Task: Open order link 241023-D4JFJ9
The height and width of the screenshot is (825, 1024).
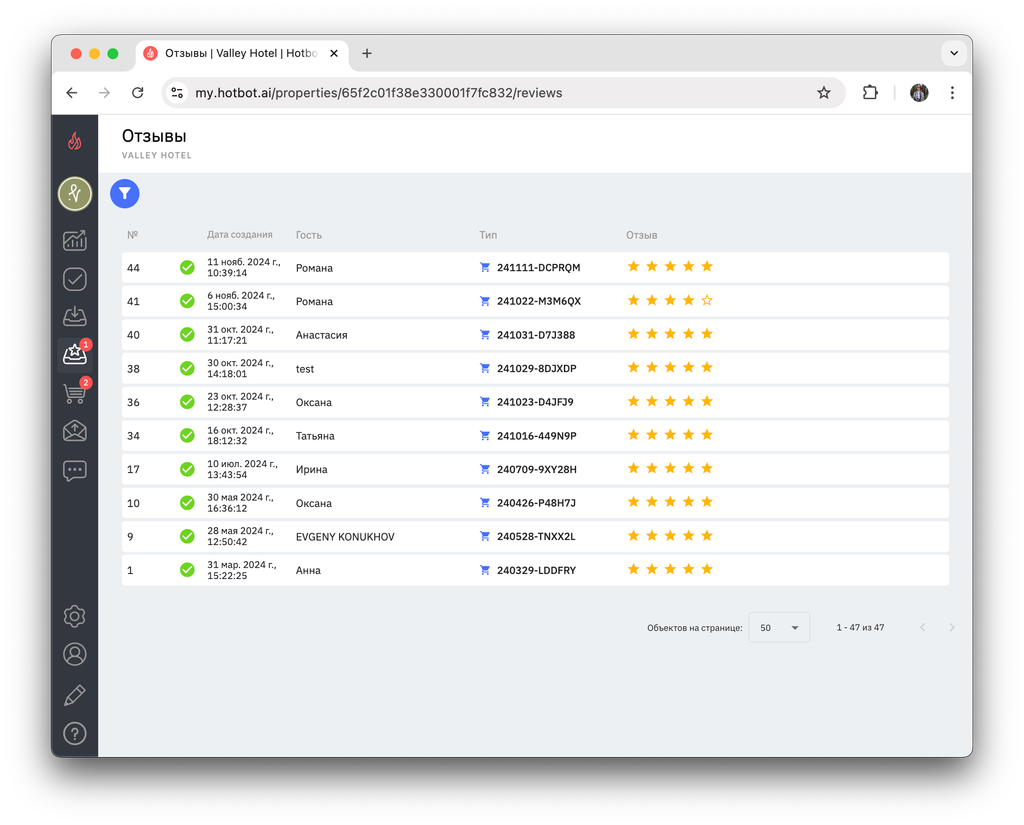Action: [536, 402]
